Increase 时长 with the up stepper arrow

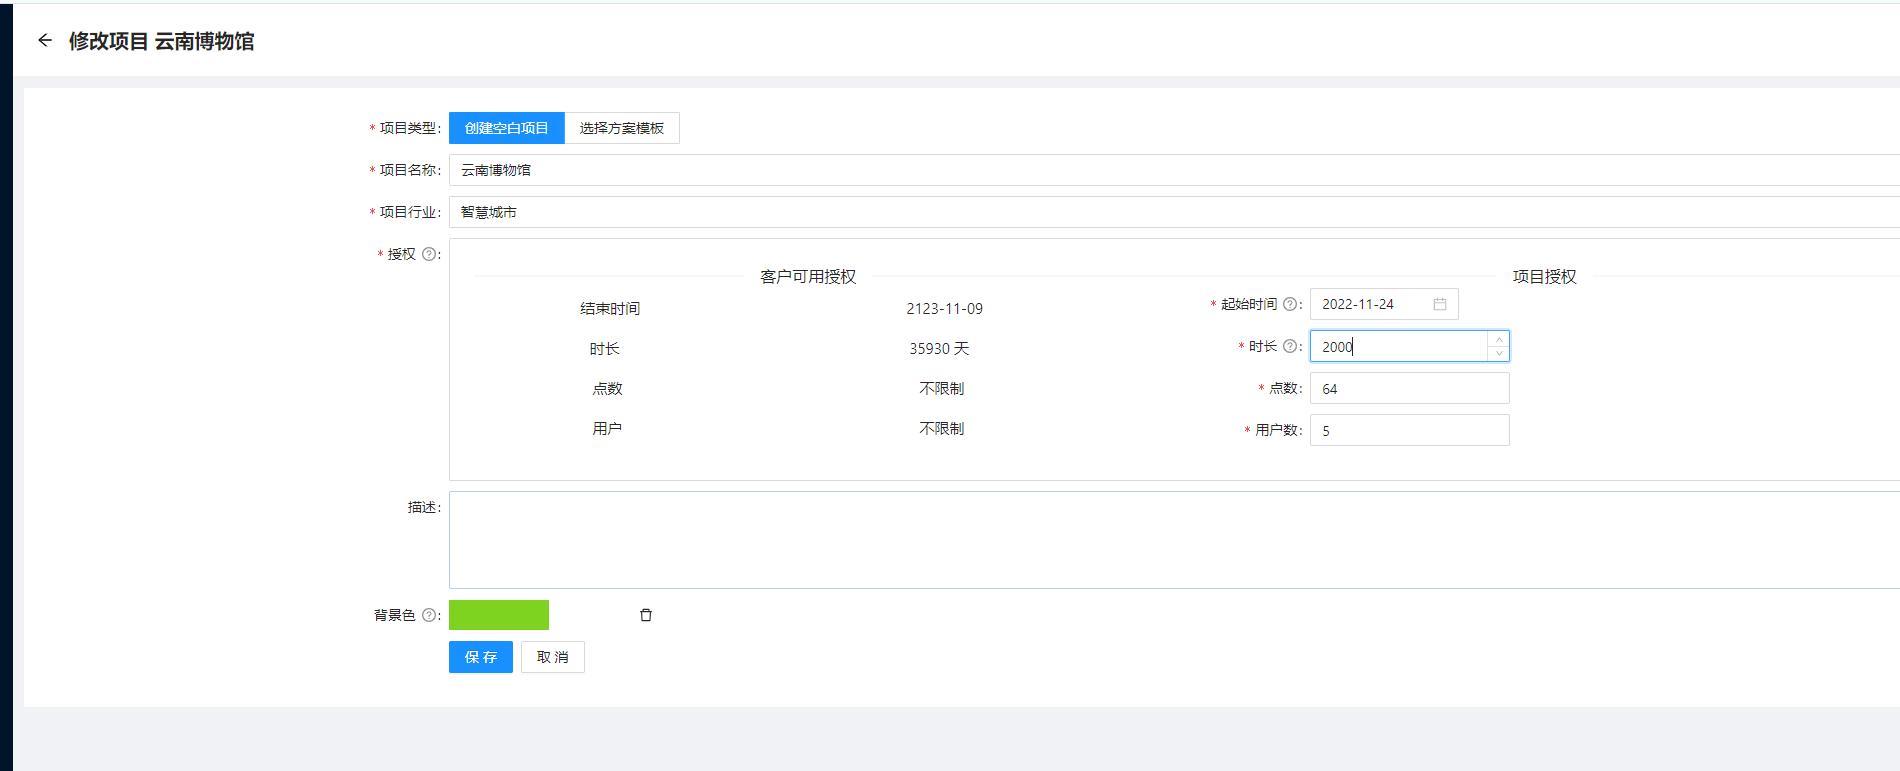(x=1498, y=339)
